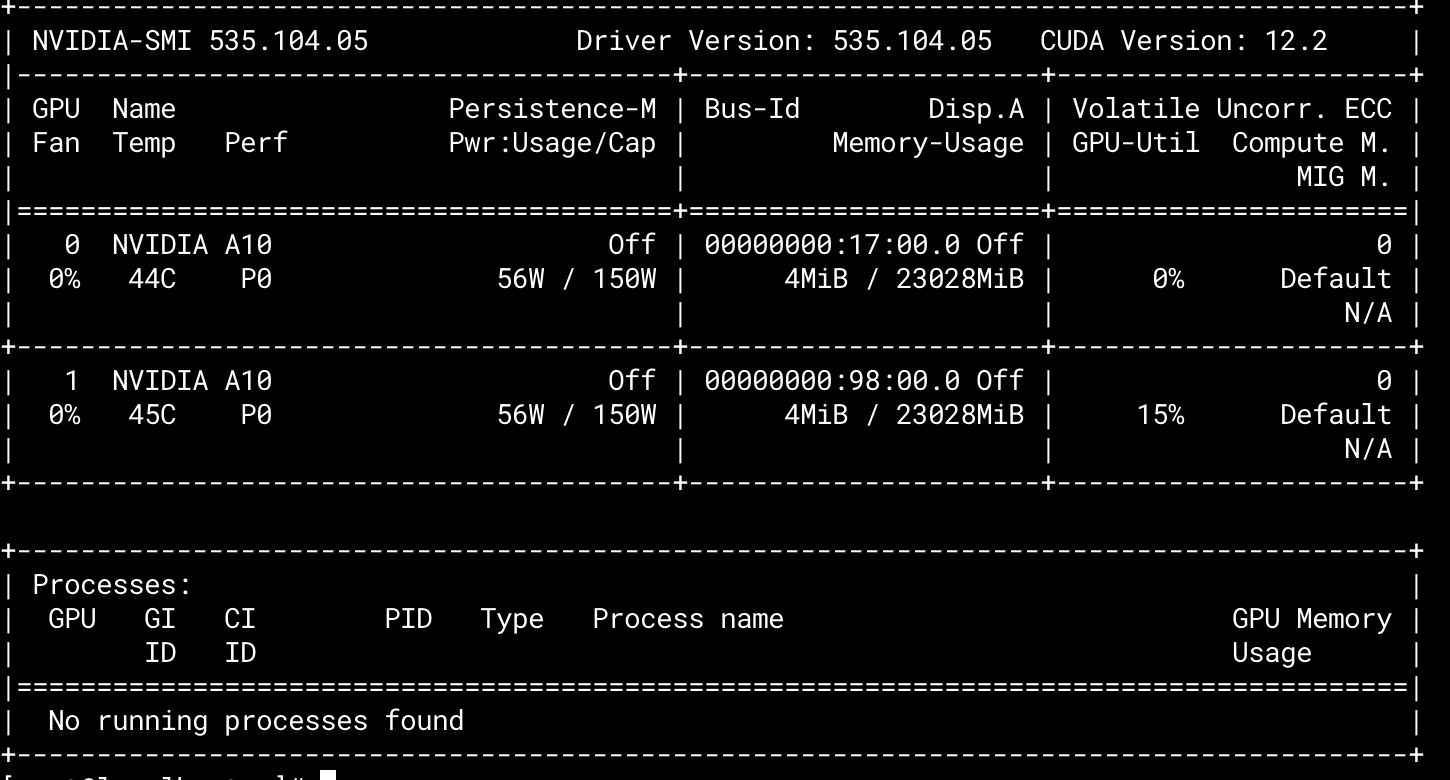Select the "Process name" column header
This screenshot has width=1450, height=780.
click(688, 619)
